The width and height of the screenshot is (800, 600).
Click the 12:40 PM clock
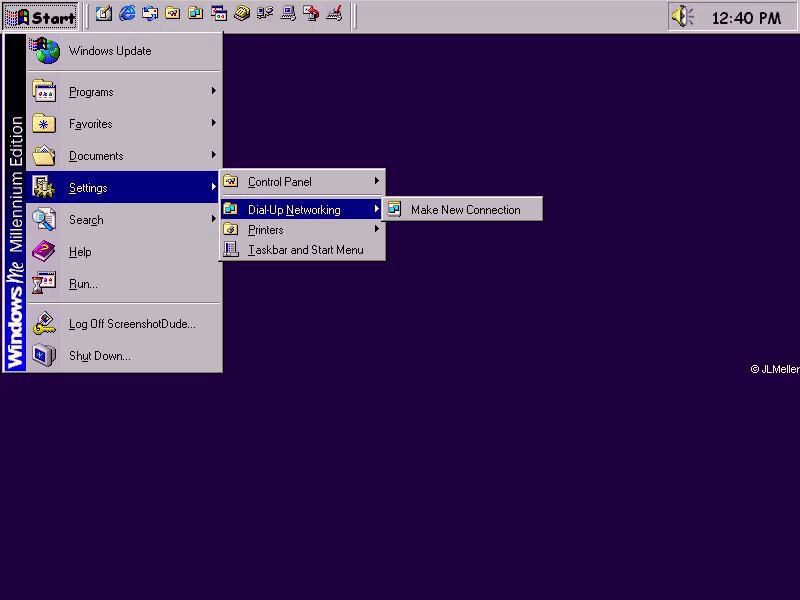point(746,18)
